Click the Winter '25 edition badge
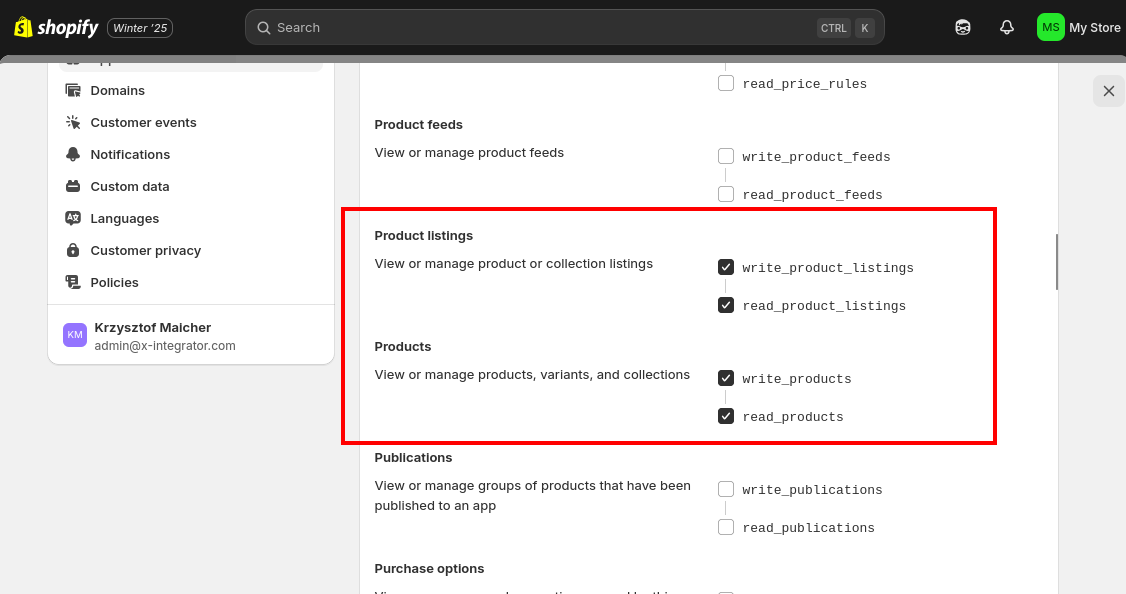The width and height of the screenshot is (1126, 594). click(x=140, y=28)
